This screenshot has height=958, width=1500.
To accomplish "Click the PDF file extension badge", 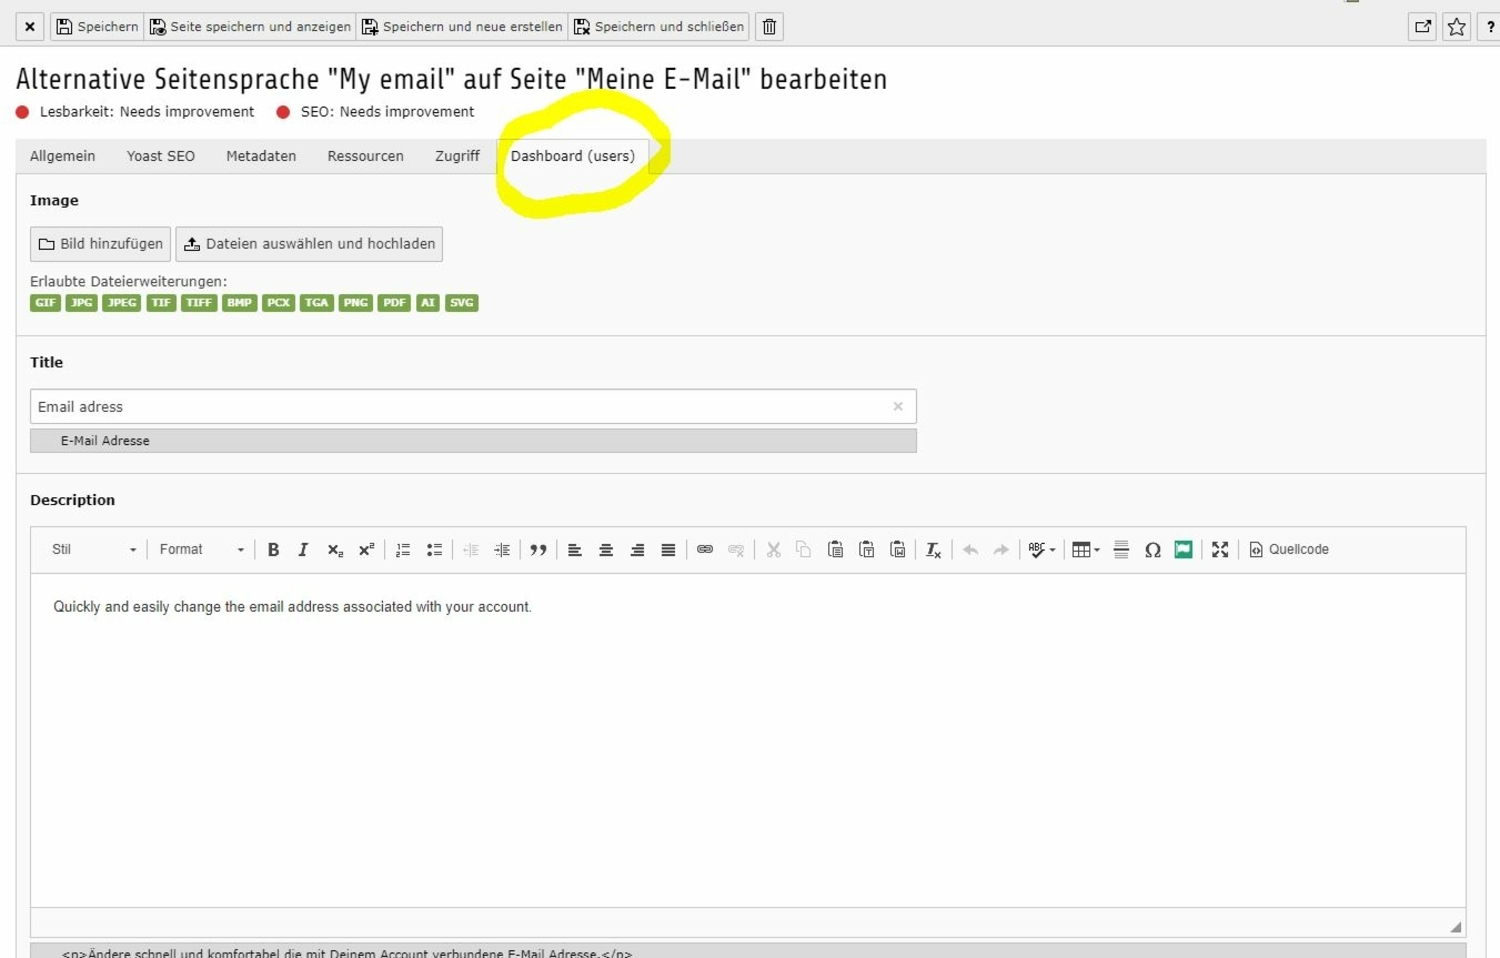I will (x=395, y=303).
